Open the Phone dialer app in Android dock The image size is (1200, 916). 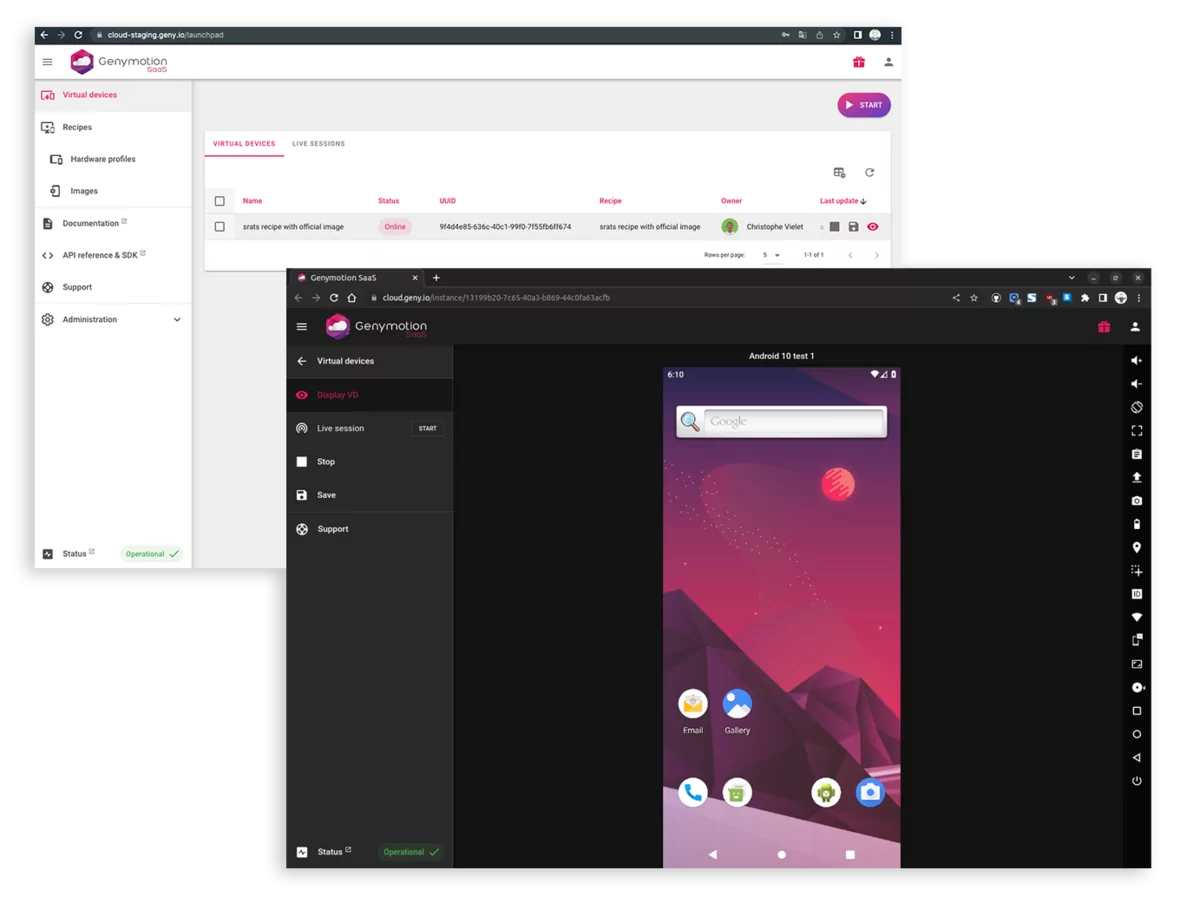693,793
